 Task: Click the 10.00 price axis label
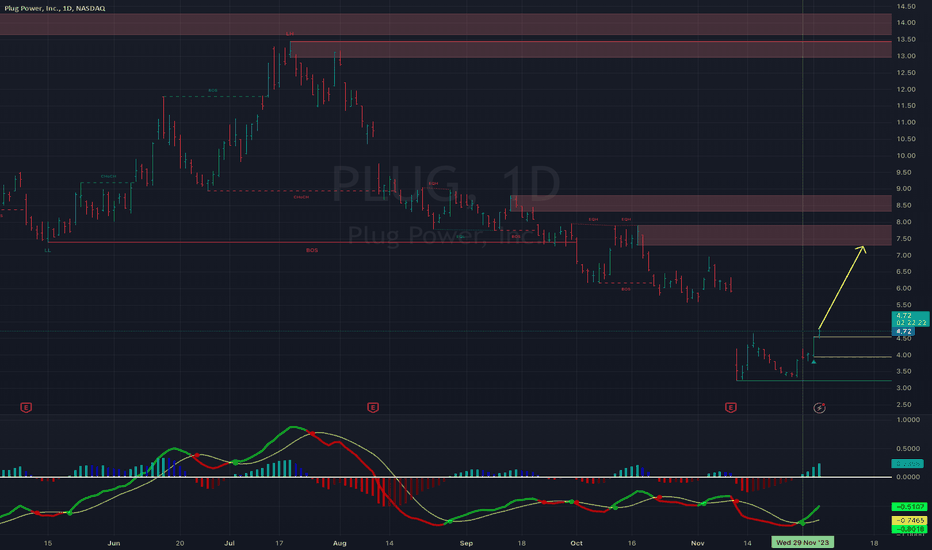coord(906,156)
